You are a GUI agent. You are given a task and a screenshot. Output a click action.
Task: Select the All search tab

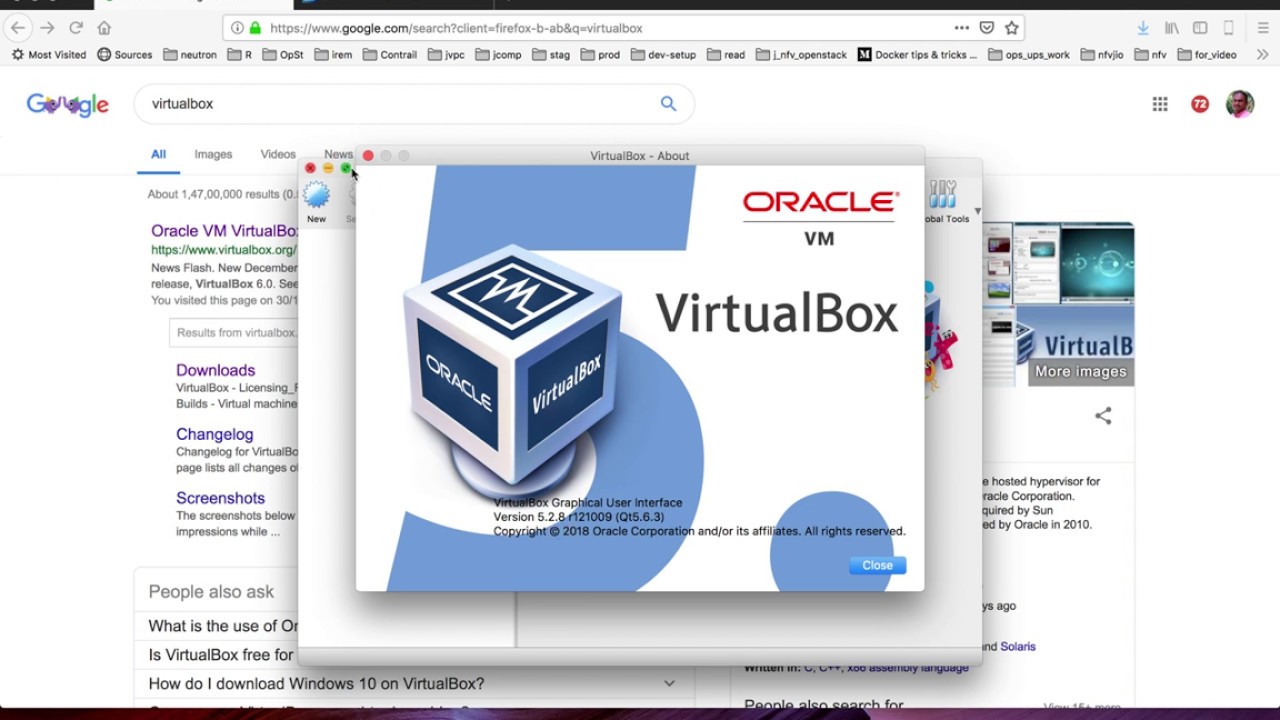158,154
